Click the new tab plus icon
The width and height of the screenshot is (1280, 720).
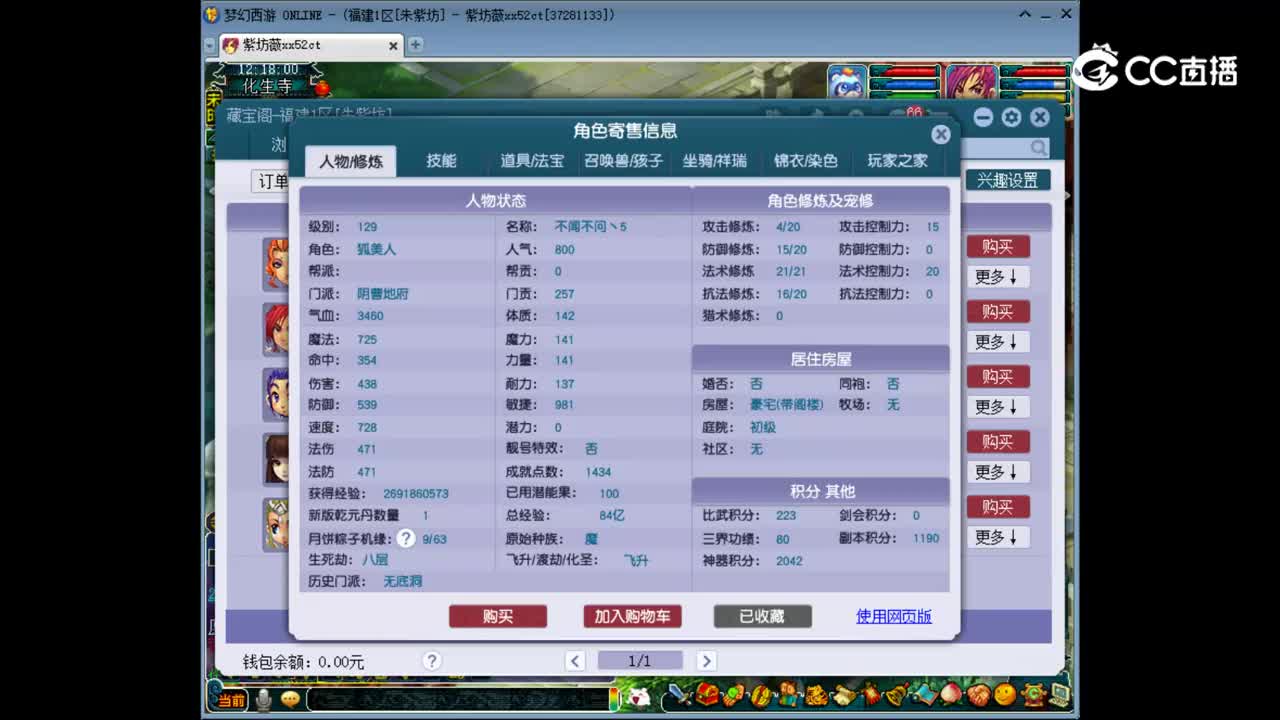(x=415, y=45)
